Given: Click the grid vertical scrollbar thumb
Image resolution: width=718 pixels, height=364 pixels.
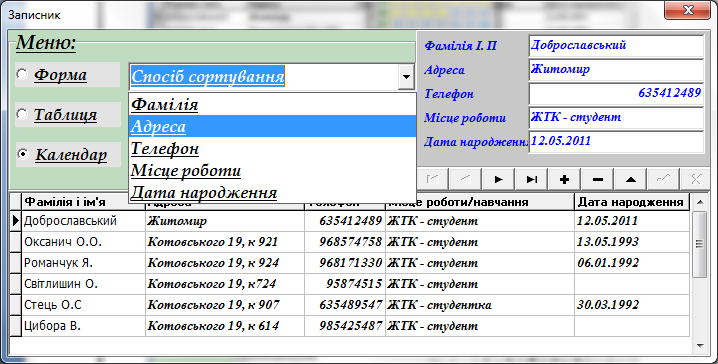Looking at the screenshot, I should (x=699, y=244).
